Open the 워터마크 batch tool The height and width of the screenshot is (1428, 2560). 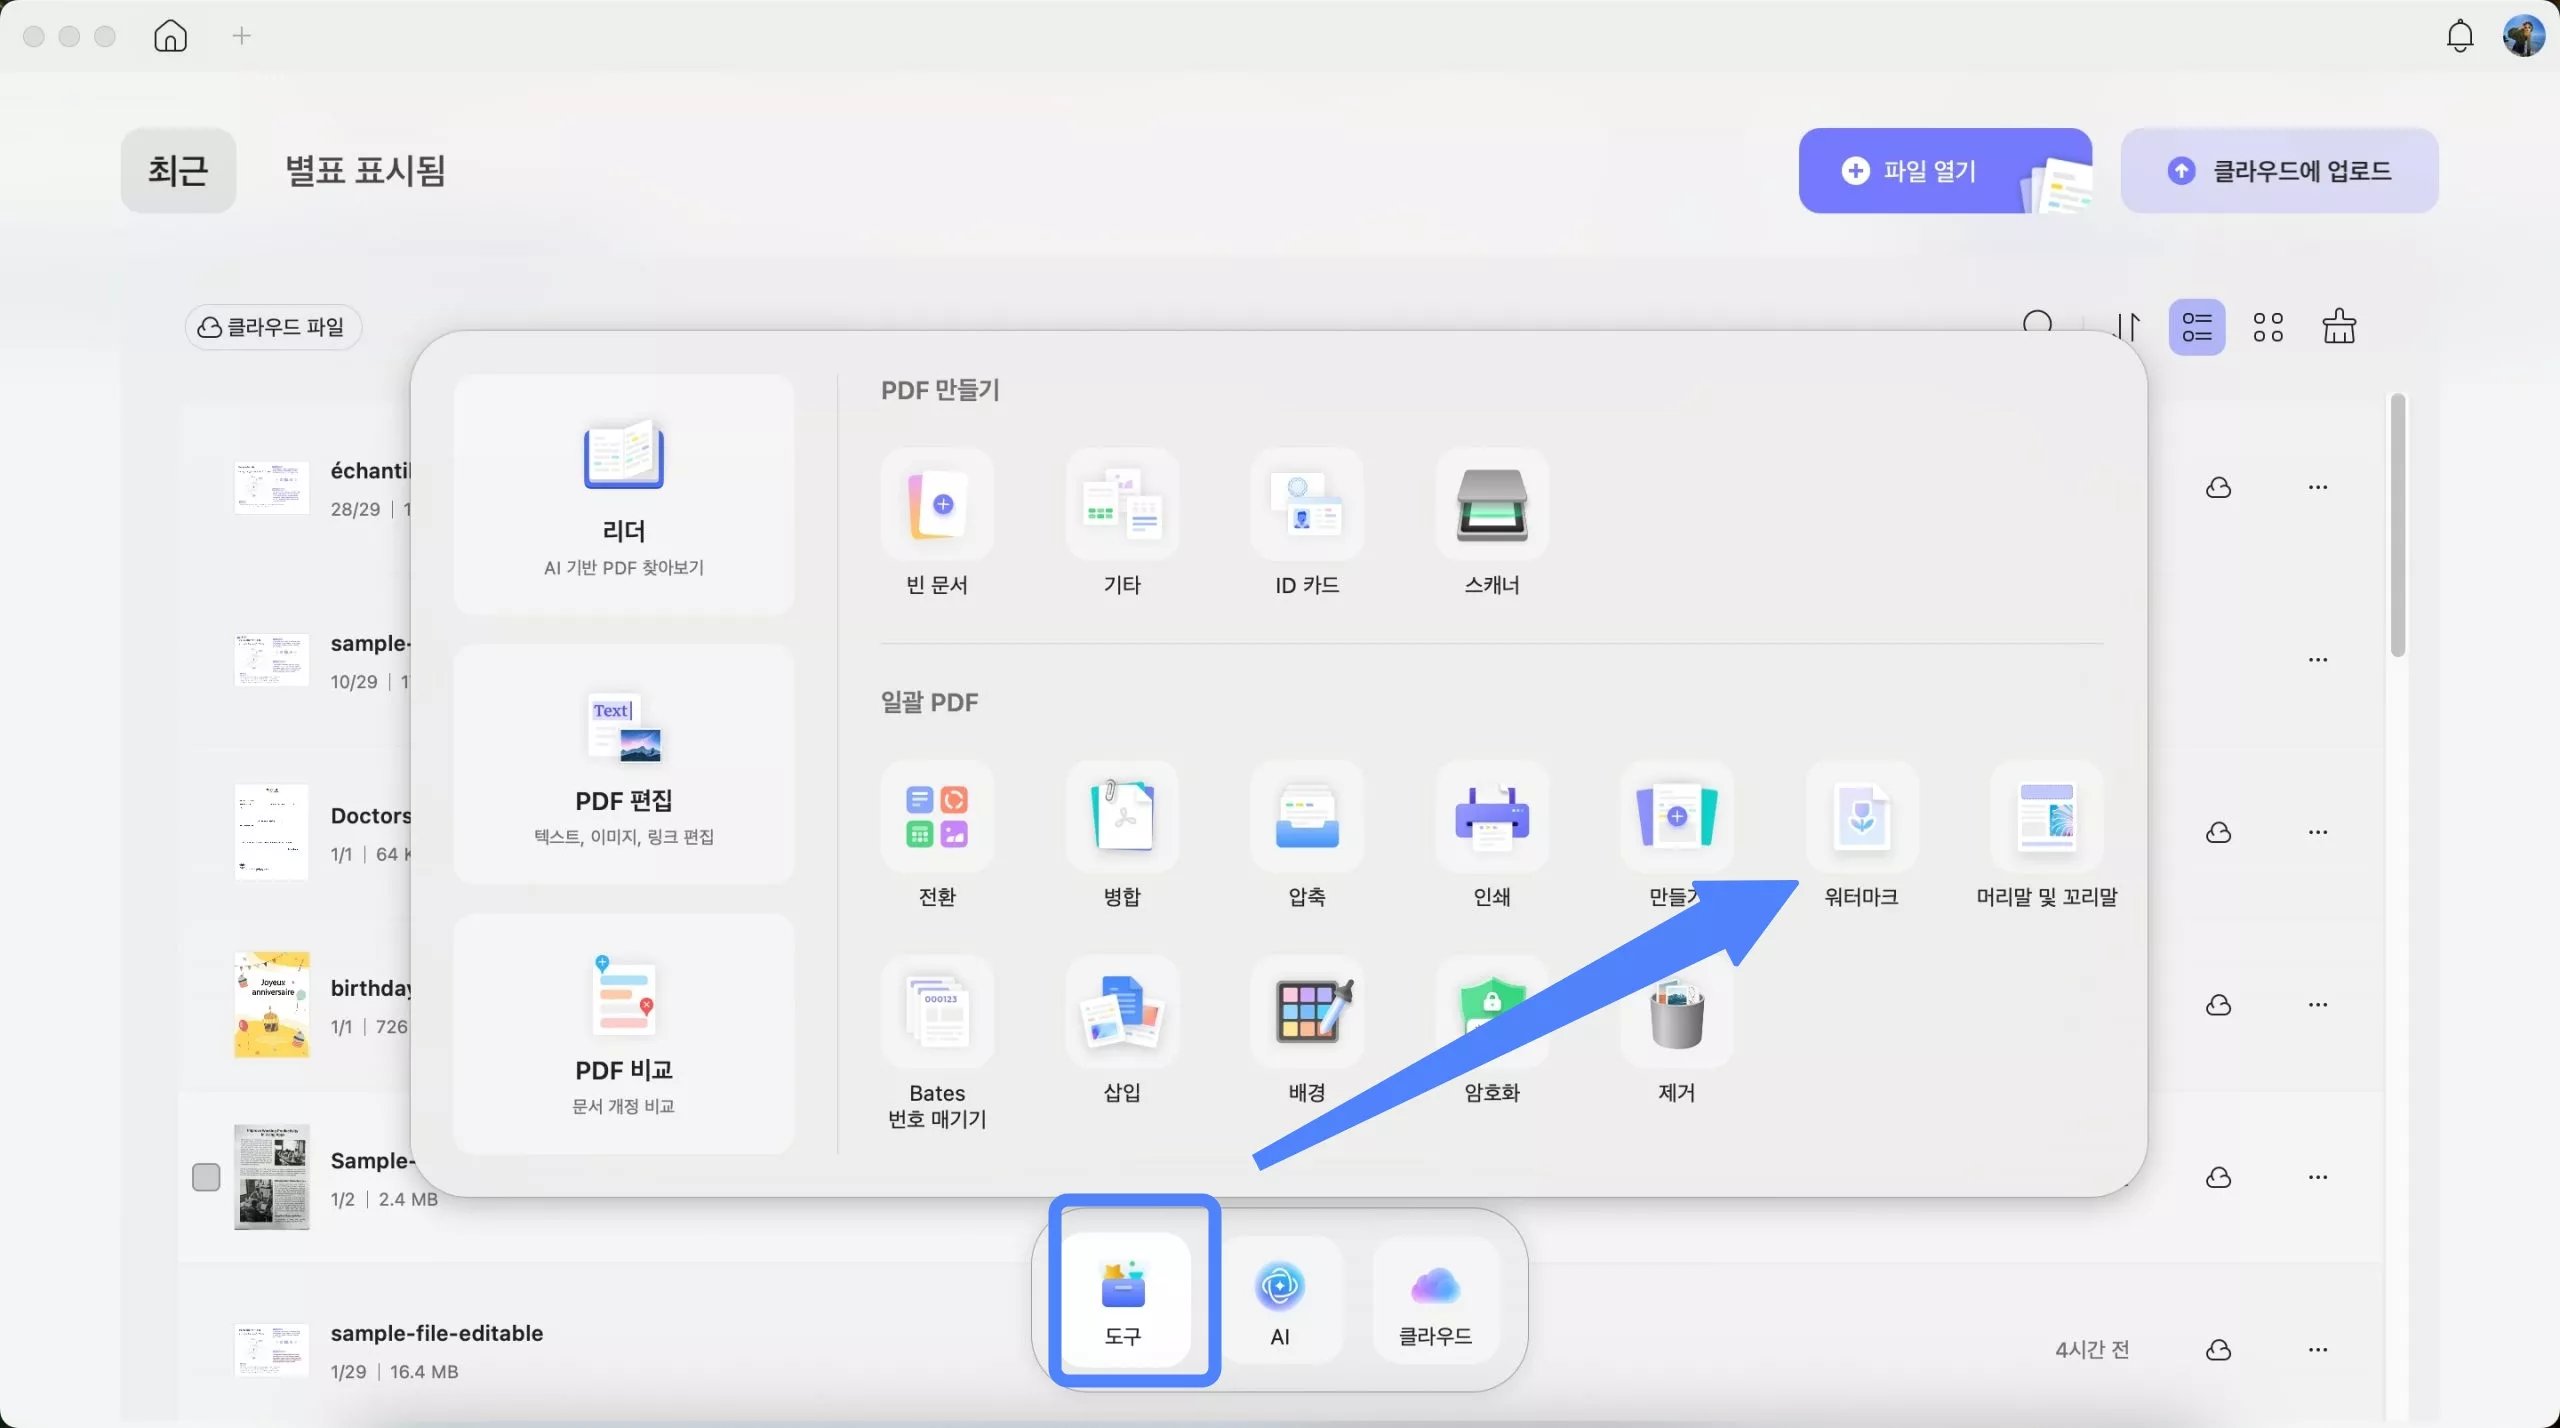(1861, 818)
